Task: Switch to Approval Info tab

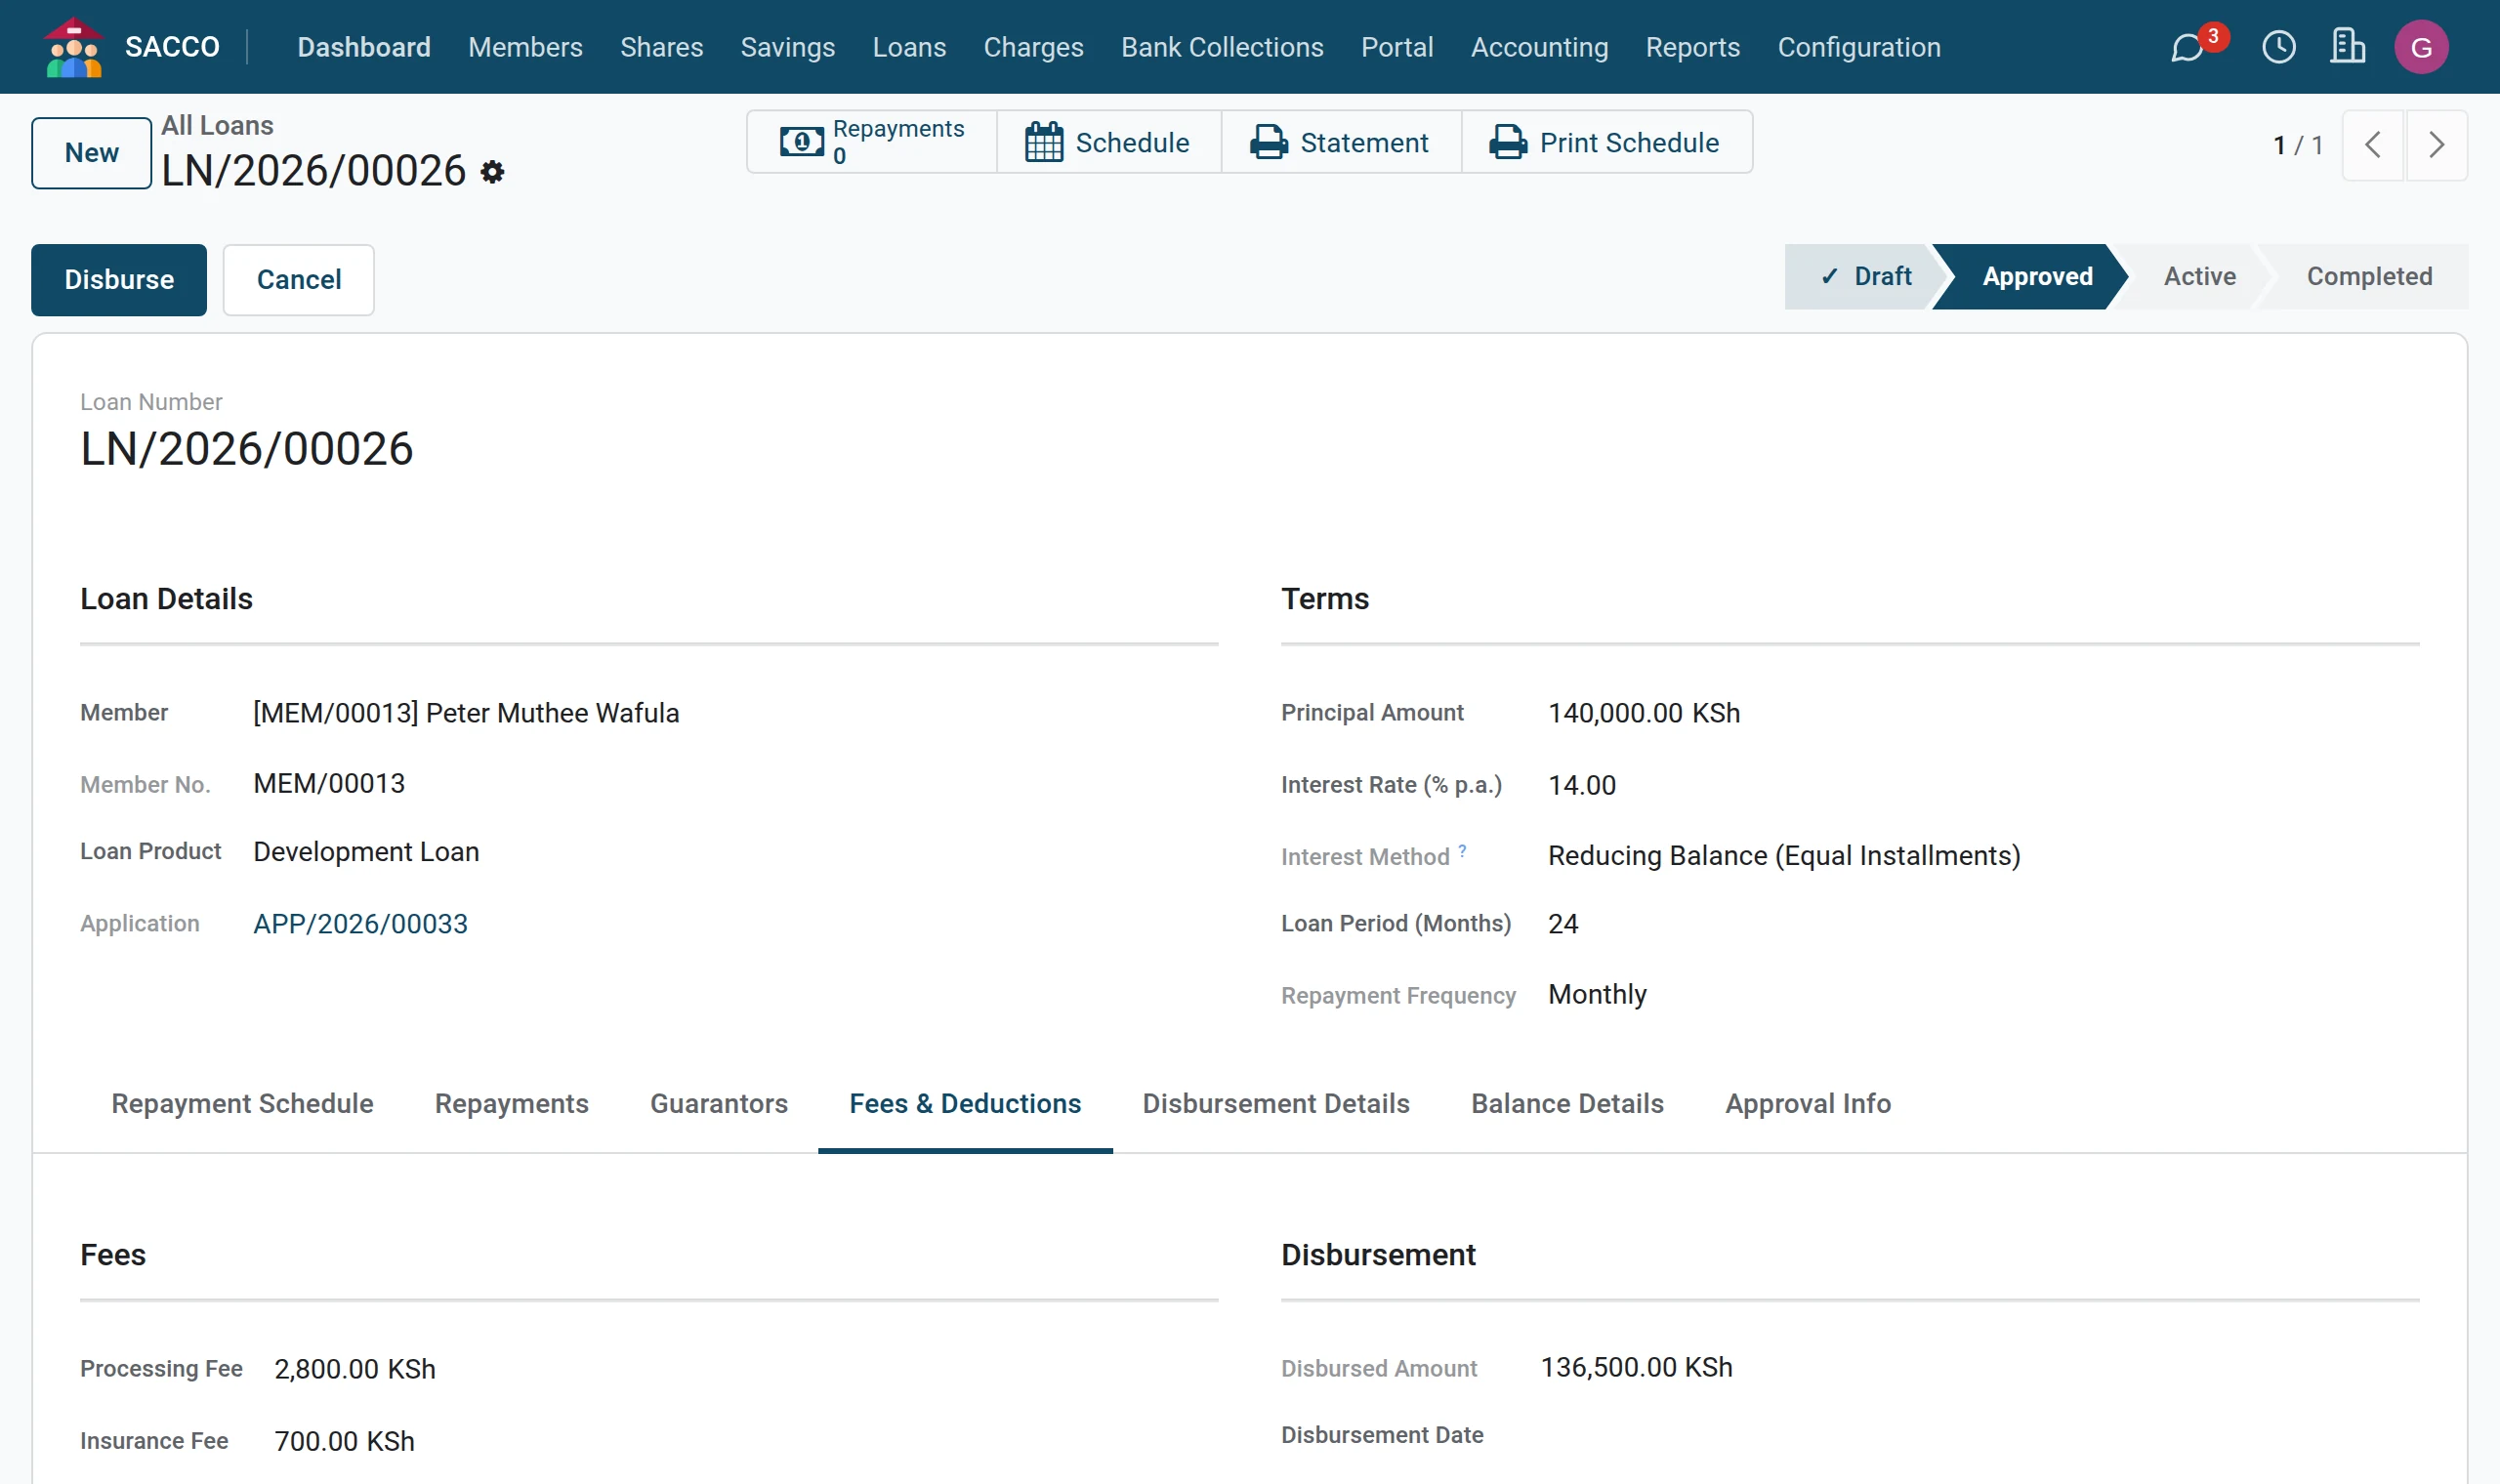Action: tap(1807, 1103)
